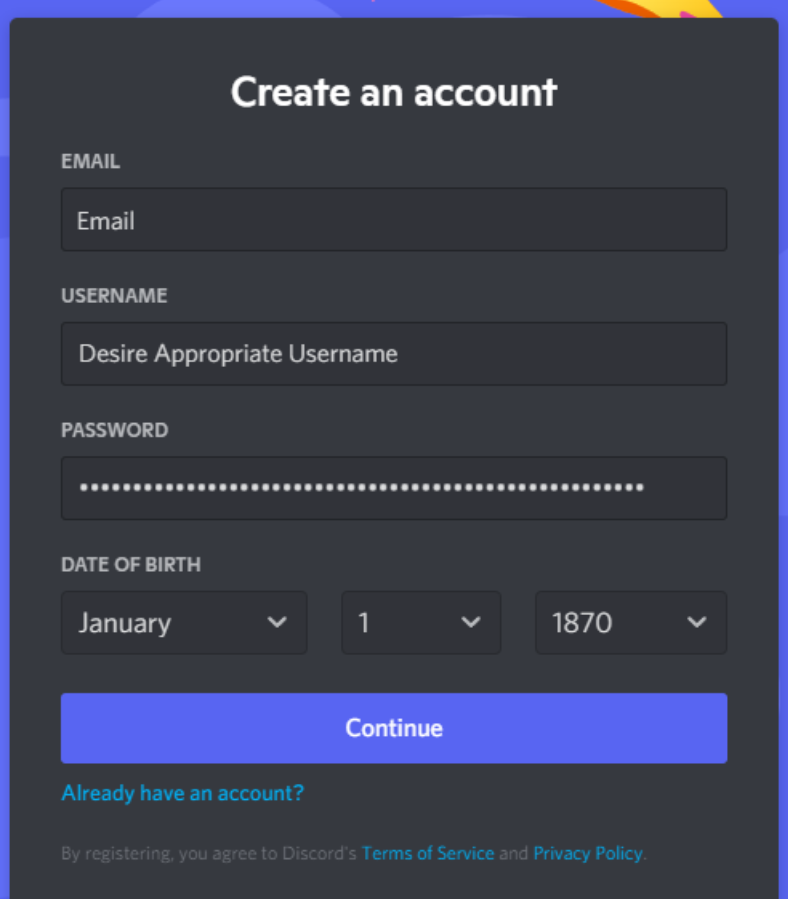Open Discord's Terms of Service link
788x899 pixels.
coord(428,854)
